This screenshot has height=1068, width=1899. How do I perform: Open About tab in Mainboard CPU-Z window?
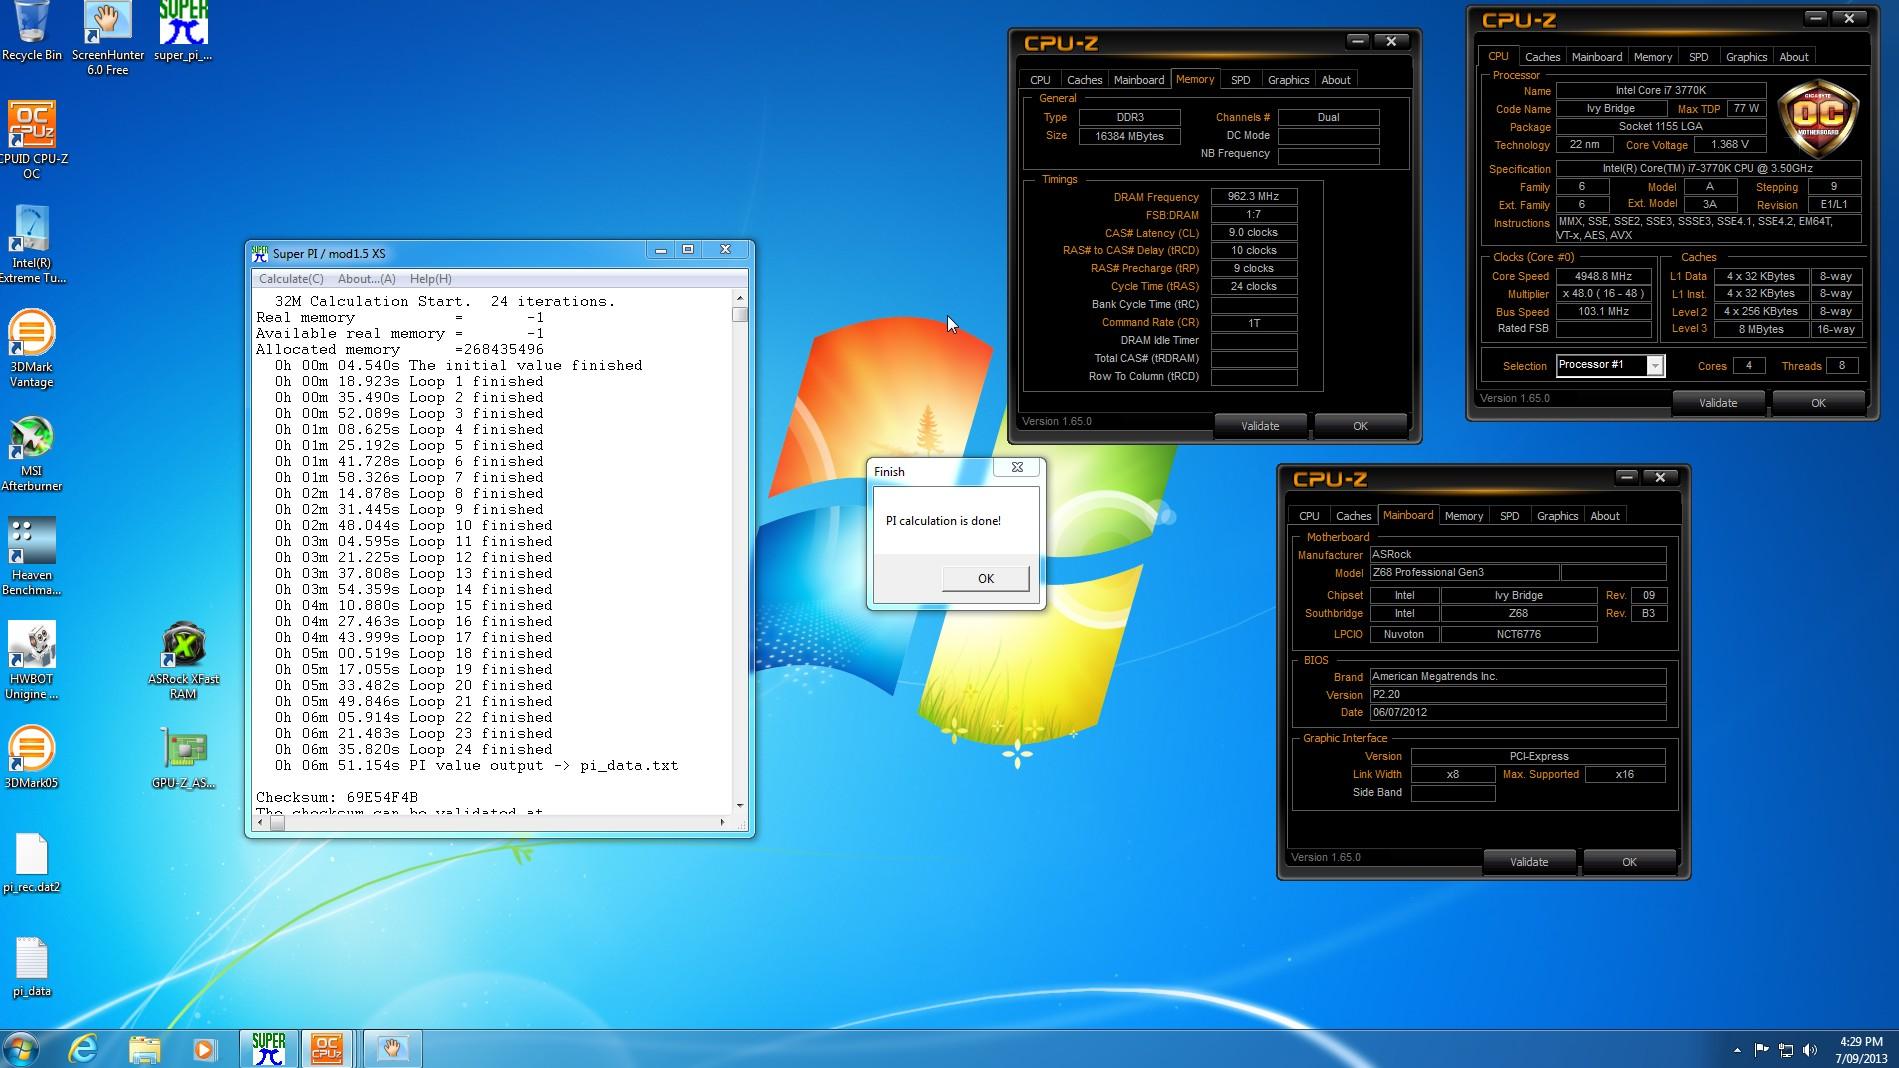tap(1604, 516)
